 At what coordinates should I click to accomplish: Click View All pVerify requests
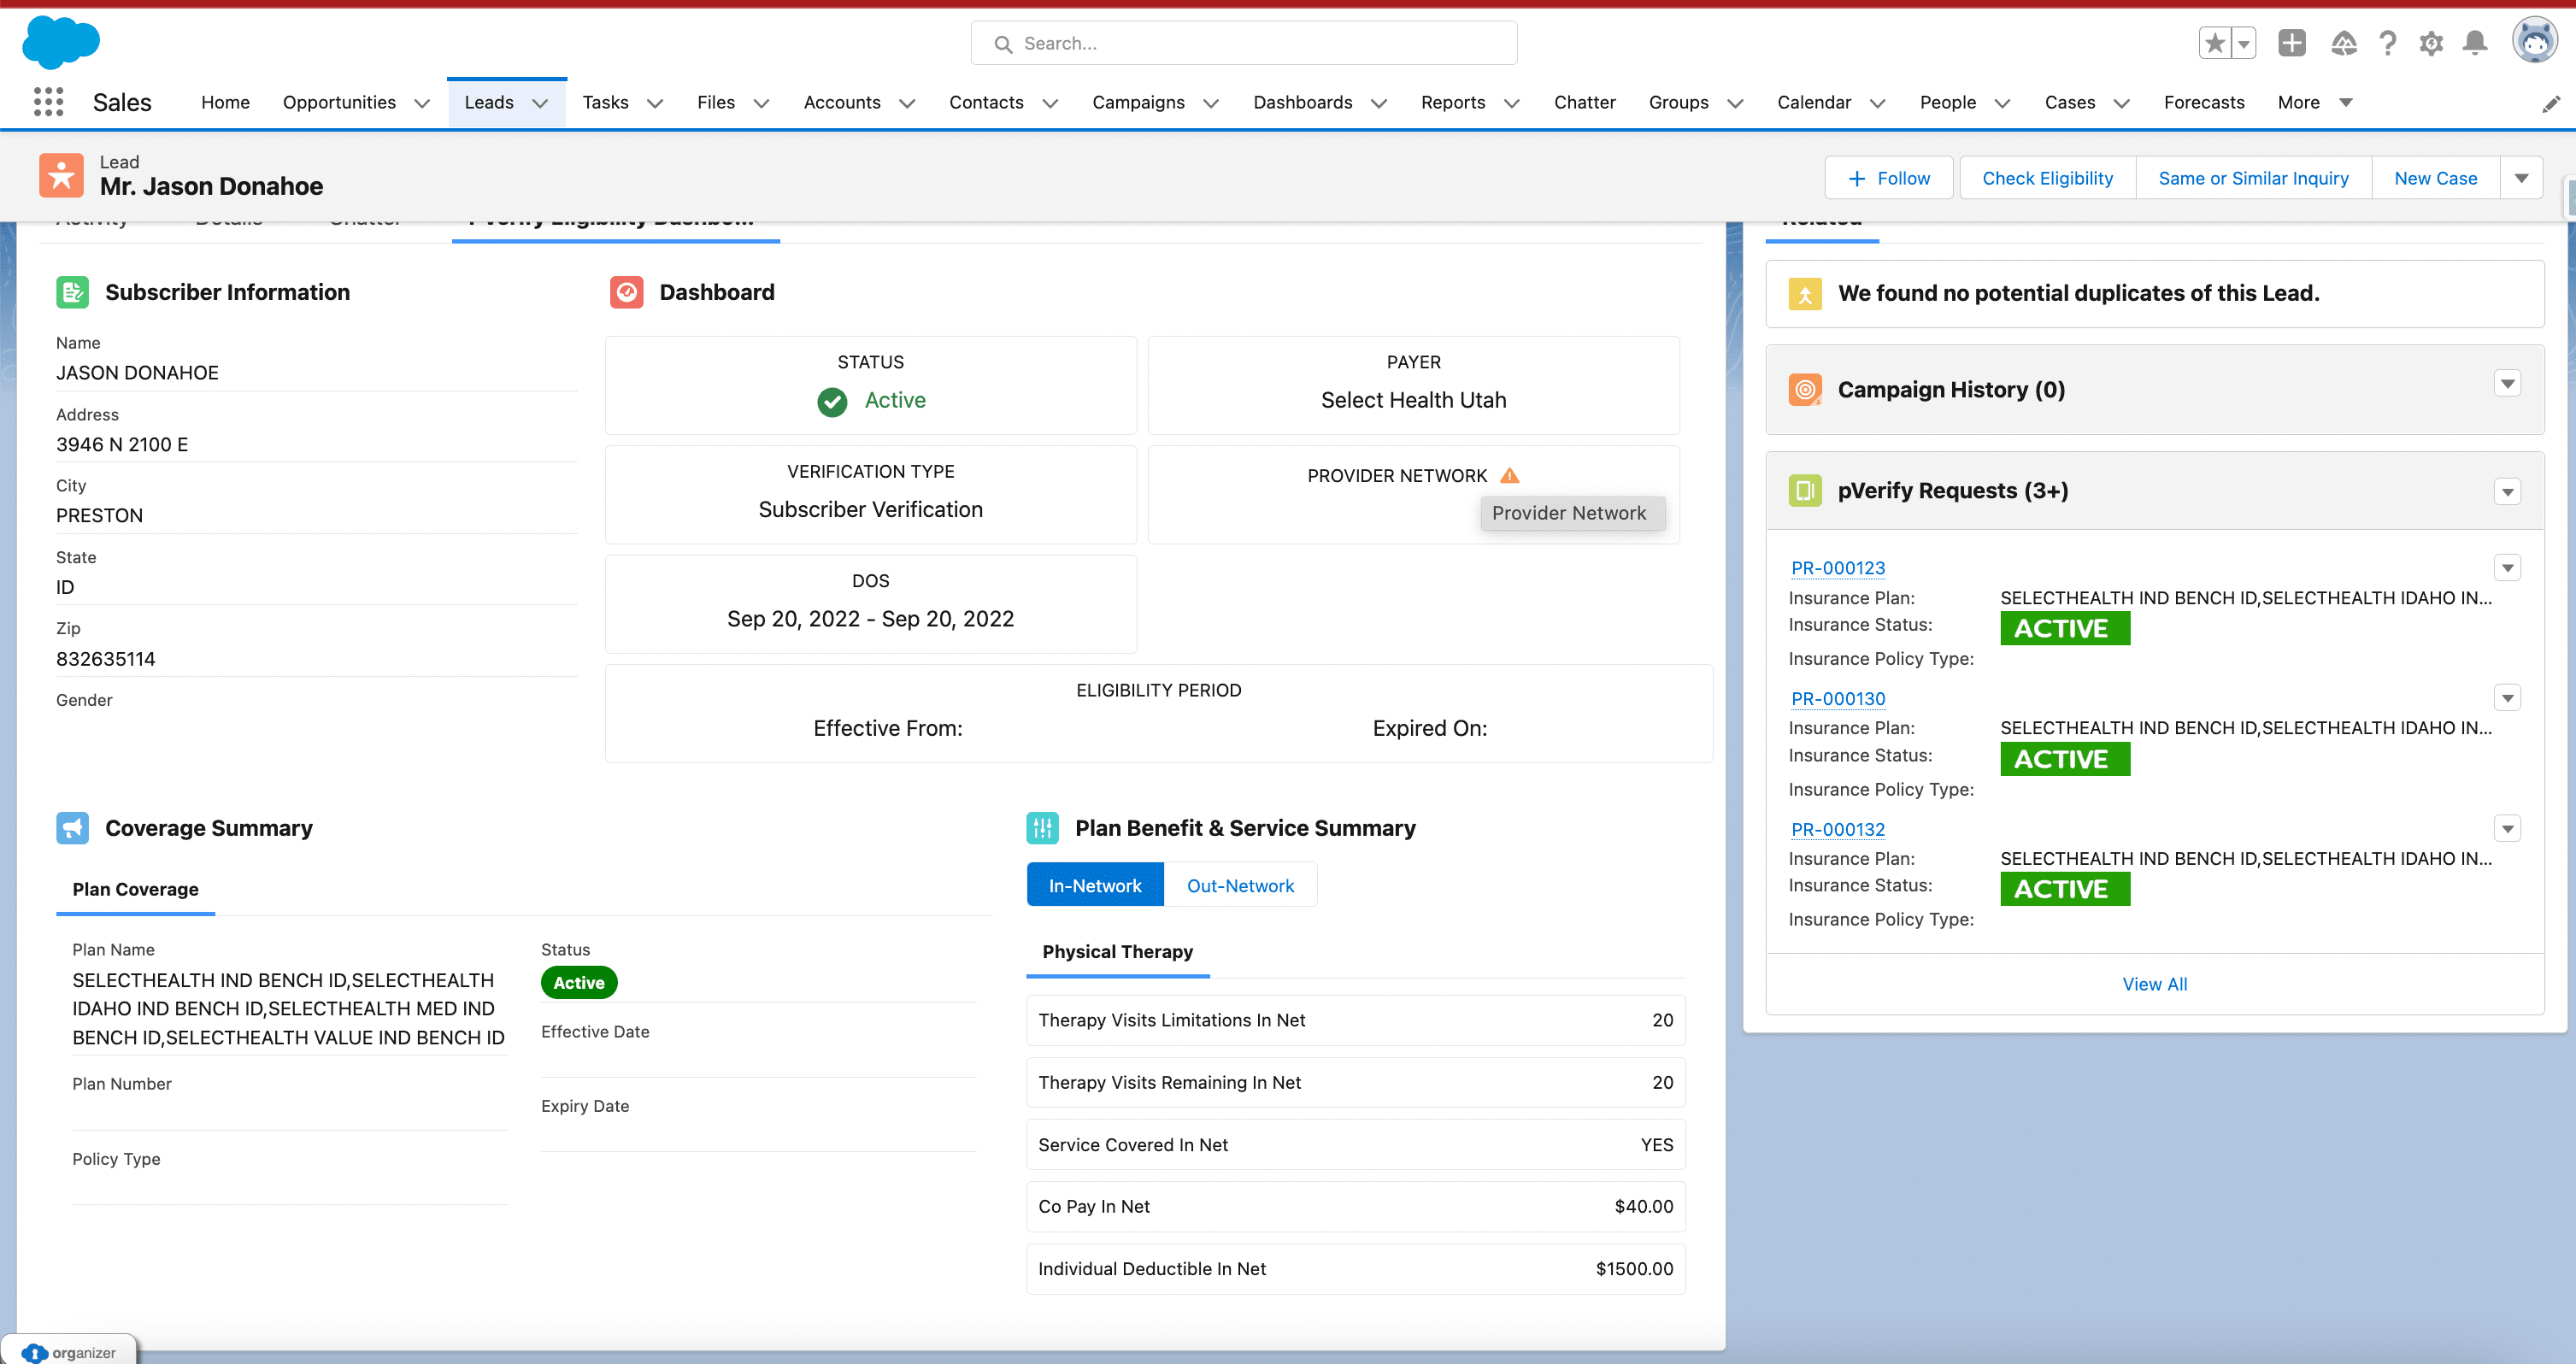[2154, 984]
